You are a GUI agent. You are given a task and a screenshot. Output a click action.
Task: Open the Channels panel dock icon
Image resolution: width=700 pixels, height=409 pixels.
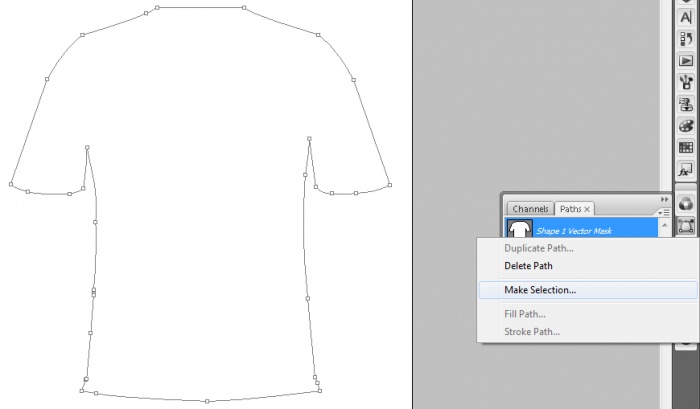[686, 204]
